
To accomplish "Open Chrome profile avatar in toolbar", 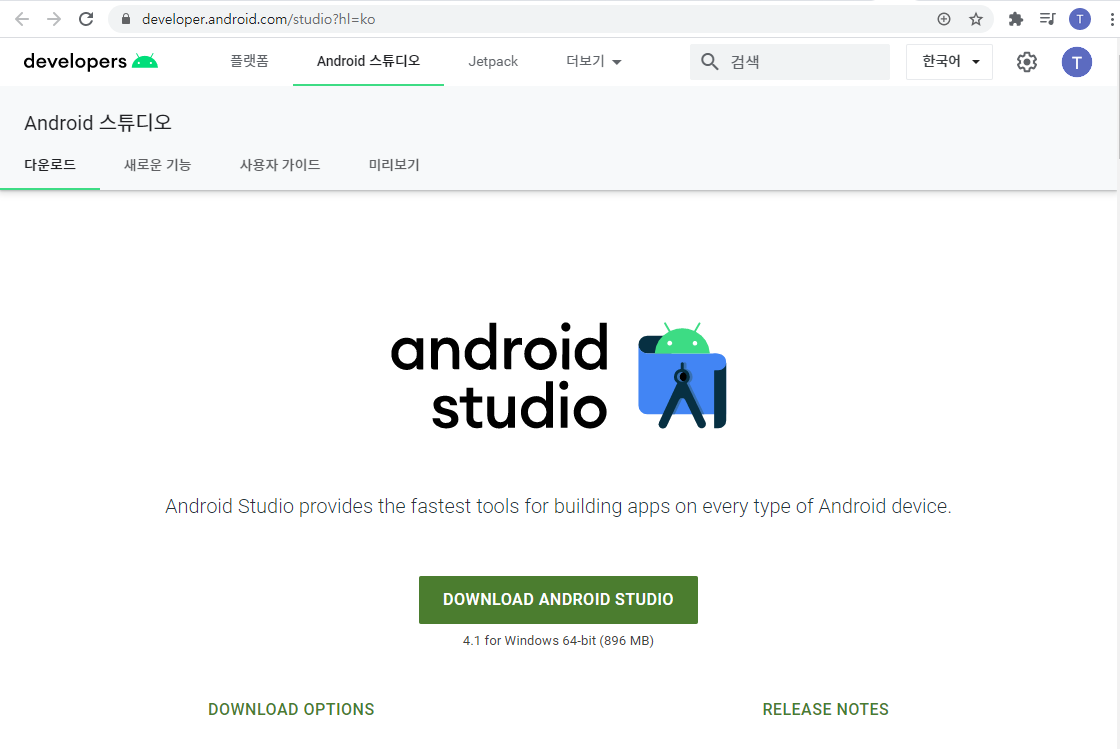I will 1079,19.
